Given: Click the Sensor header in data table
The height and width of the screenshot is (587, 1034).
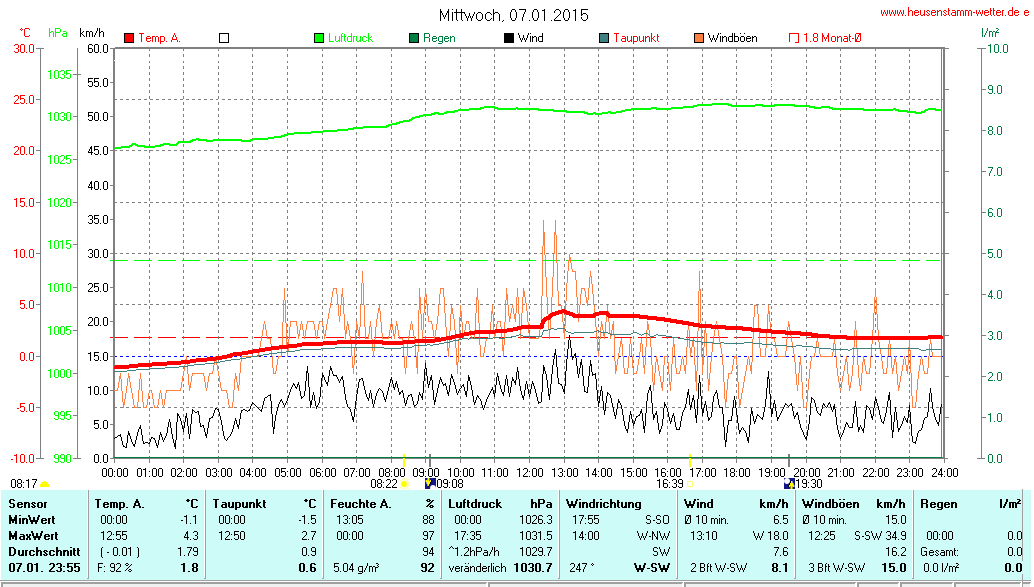Looking at the screenshot, I should click(x=27, y=504).
